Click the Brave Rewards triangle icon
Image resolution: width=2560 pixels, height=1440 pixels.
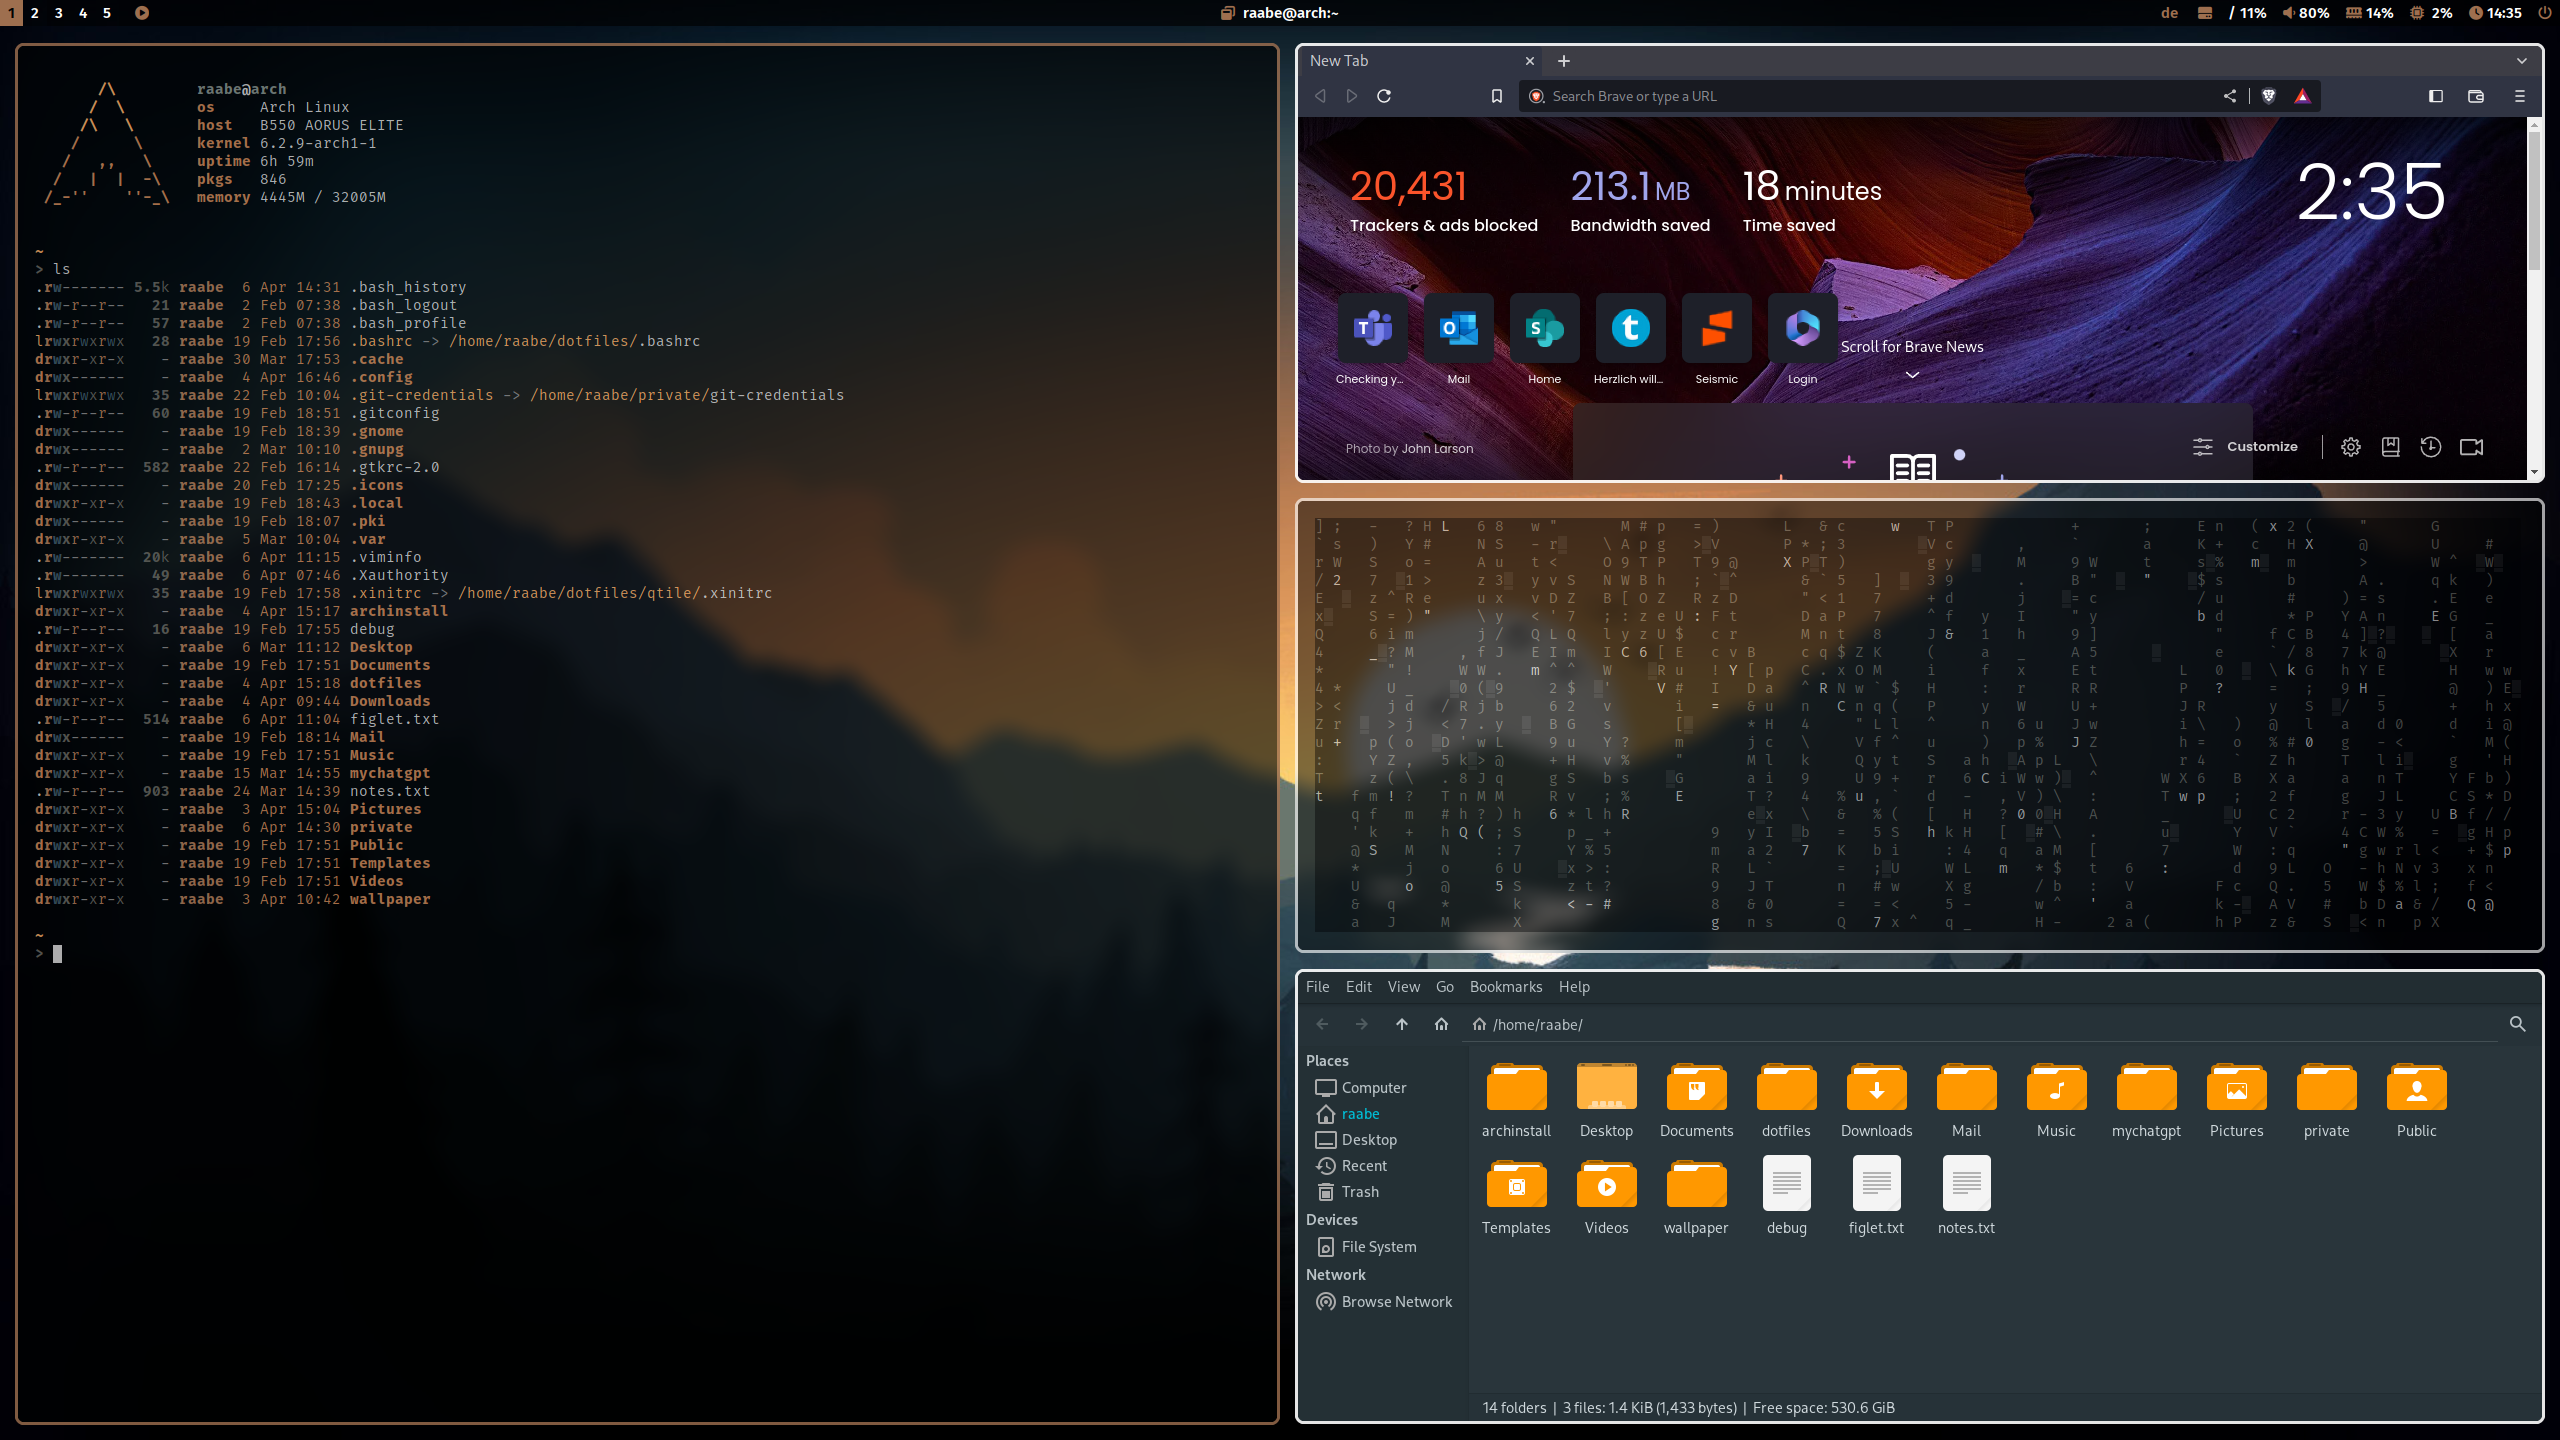(2302, 96)
